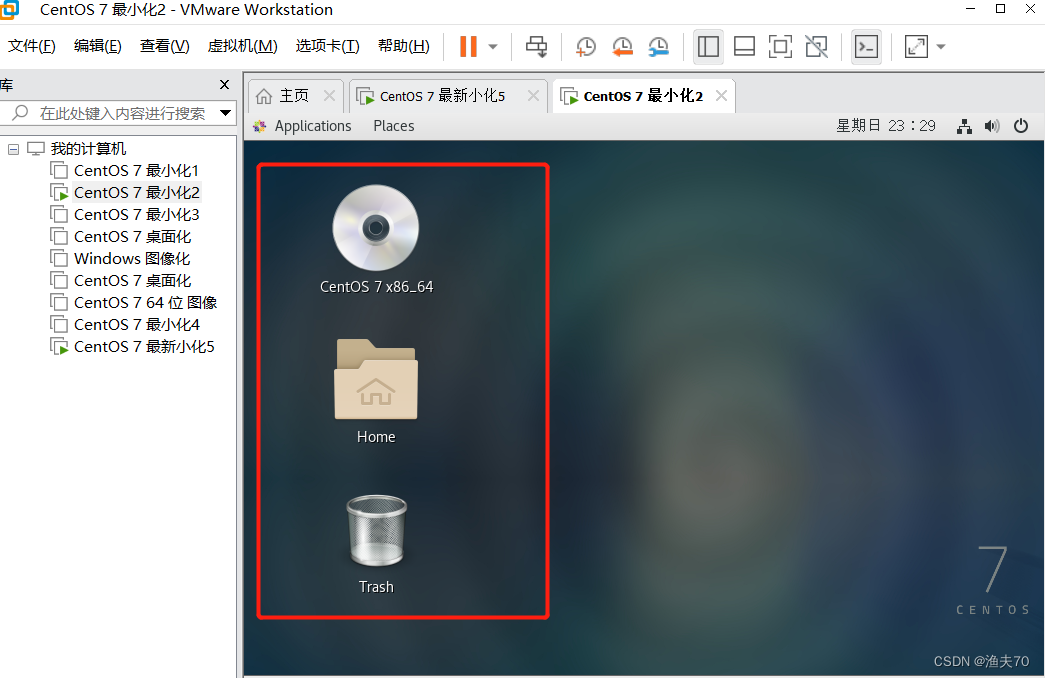The image size is (1045, 678).
Task: Enter full screen mode icon
Action: 780,47
